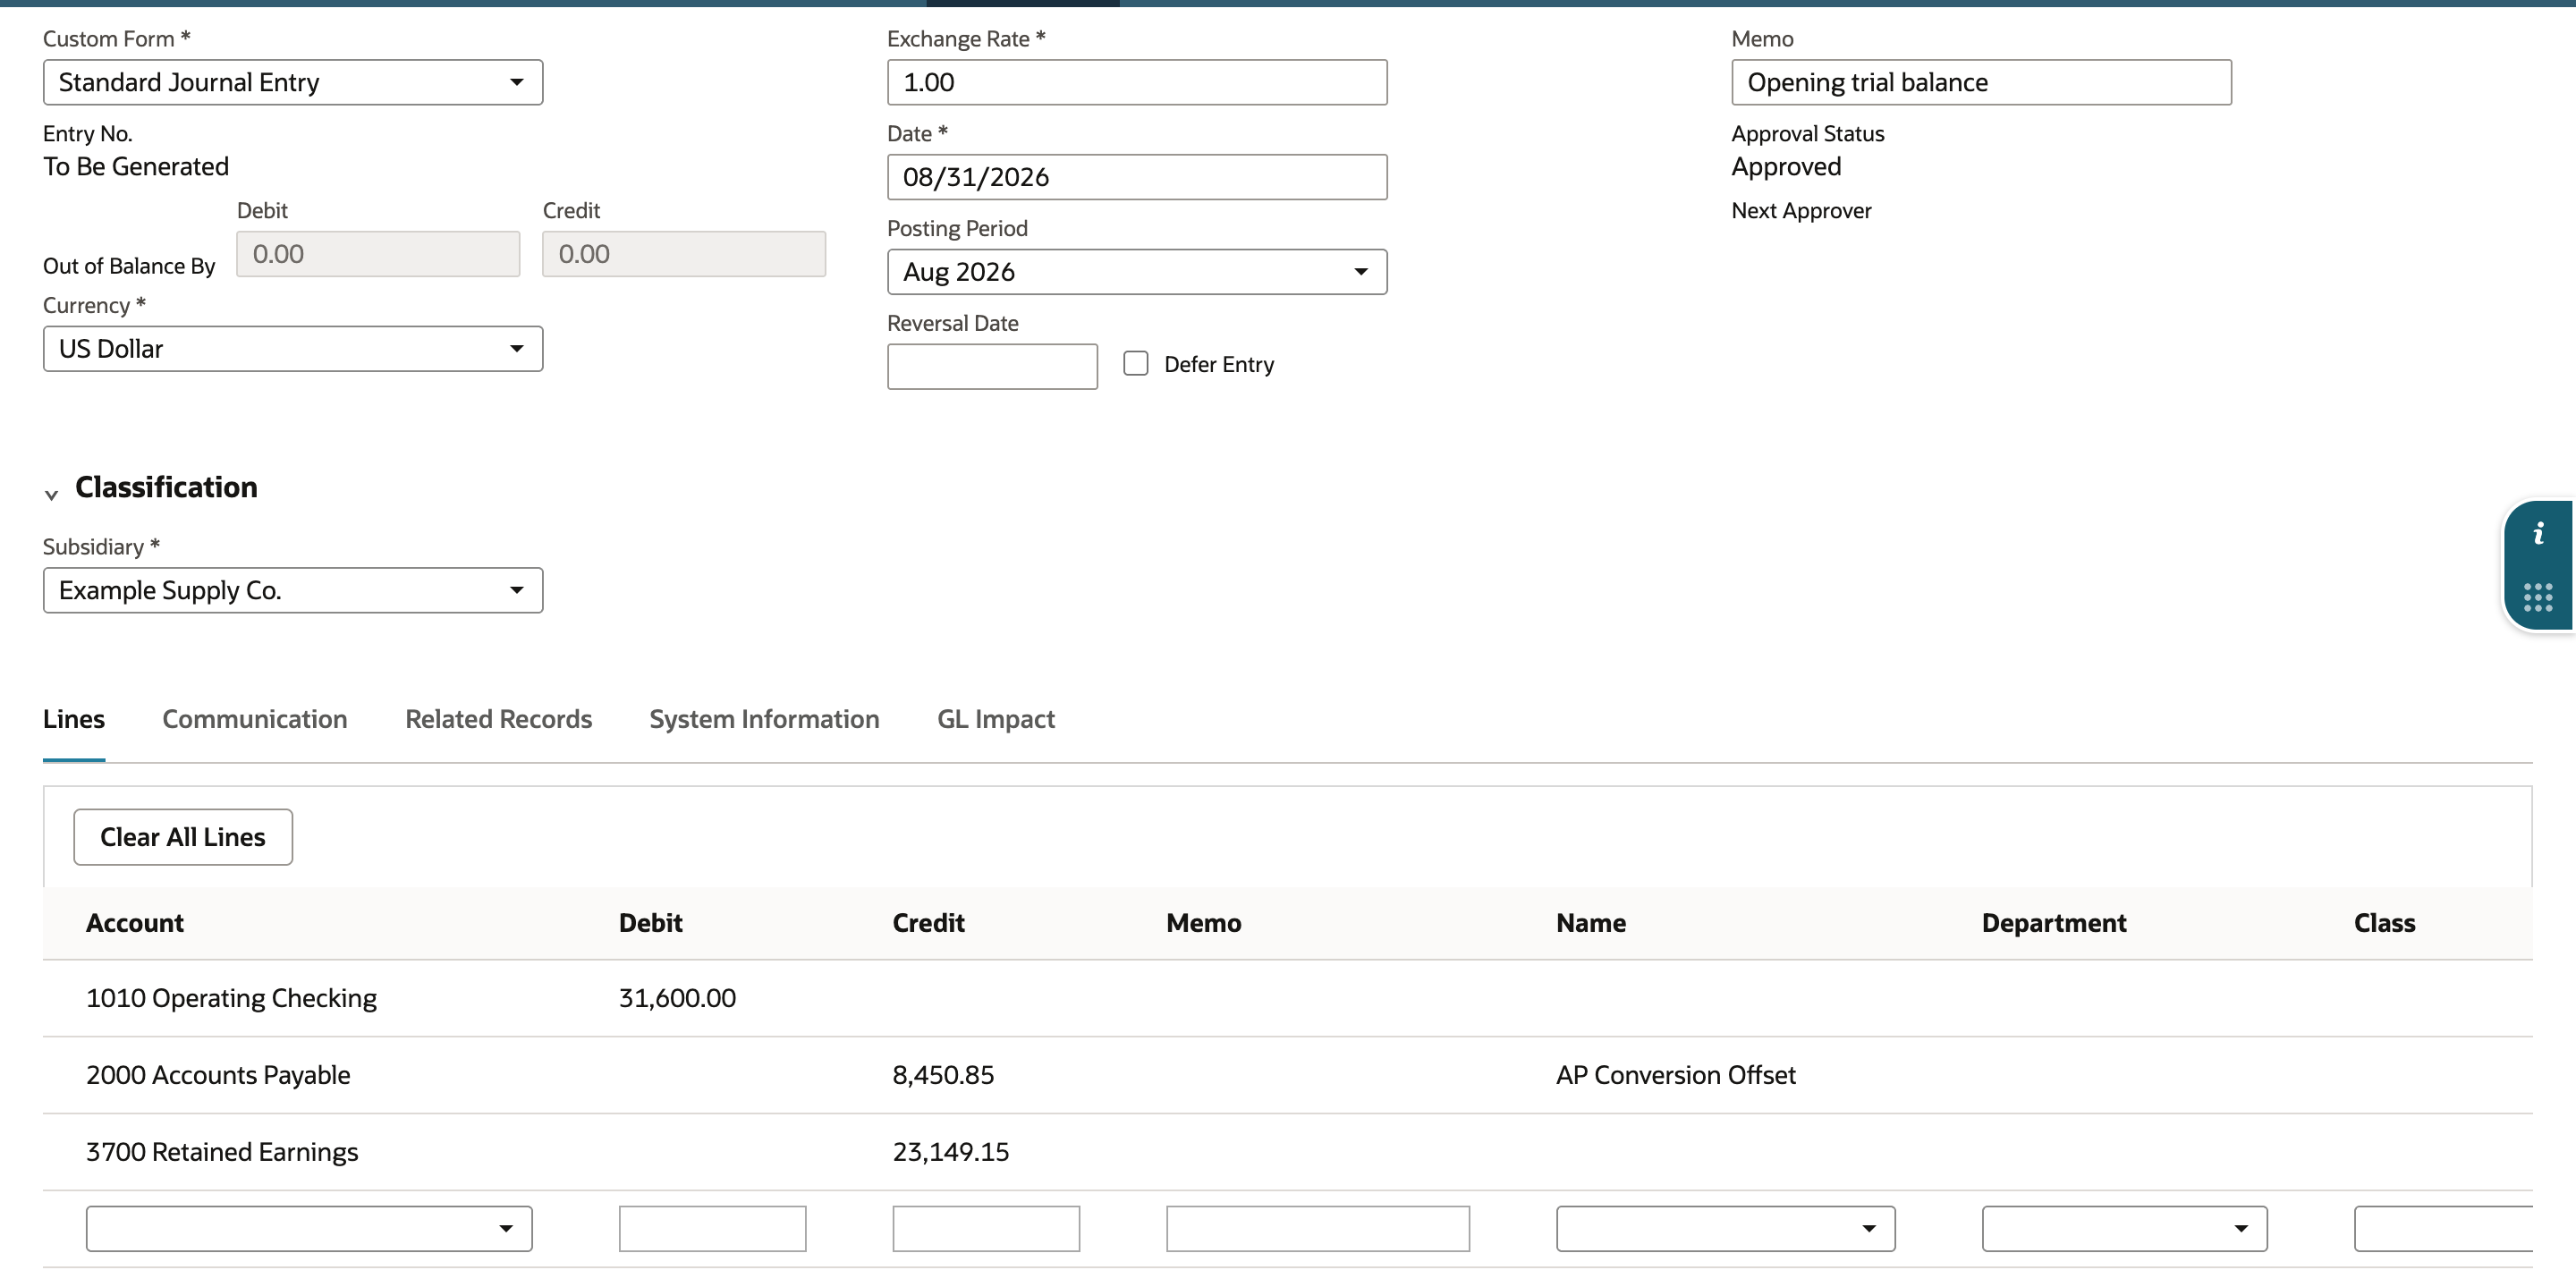Click the Department column header
2576x1270 pixels.
pyautogui.click(x=2054, y=923)
